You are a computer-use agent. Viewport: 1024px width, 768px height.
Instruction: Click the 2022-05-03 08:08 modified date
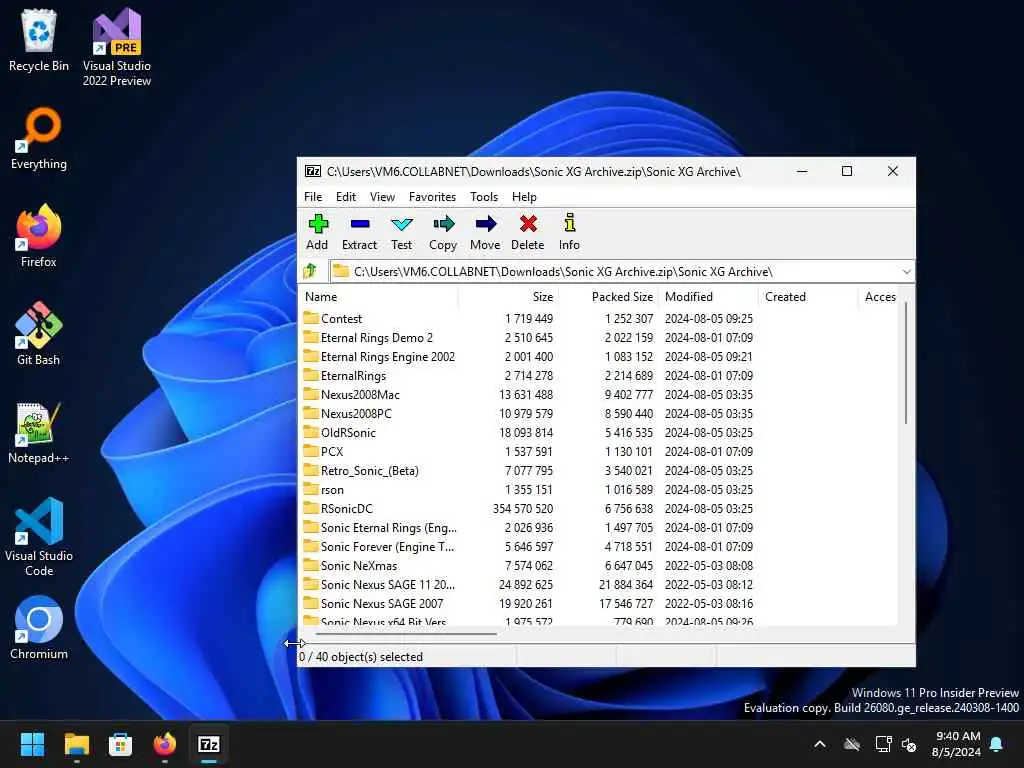coord(709,566)
